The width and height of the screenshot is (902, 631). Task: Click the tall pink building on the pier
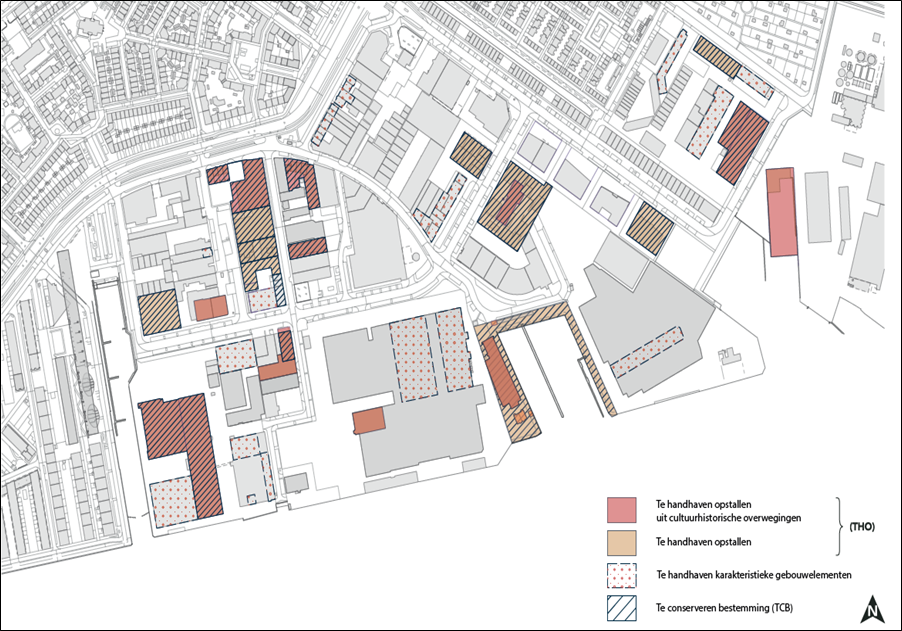click(783, 212)
